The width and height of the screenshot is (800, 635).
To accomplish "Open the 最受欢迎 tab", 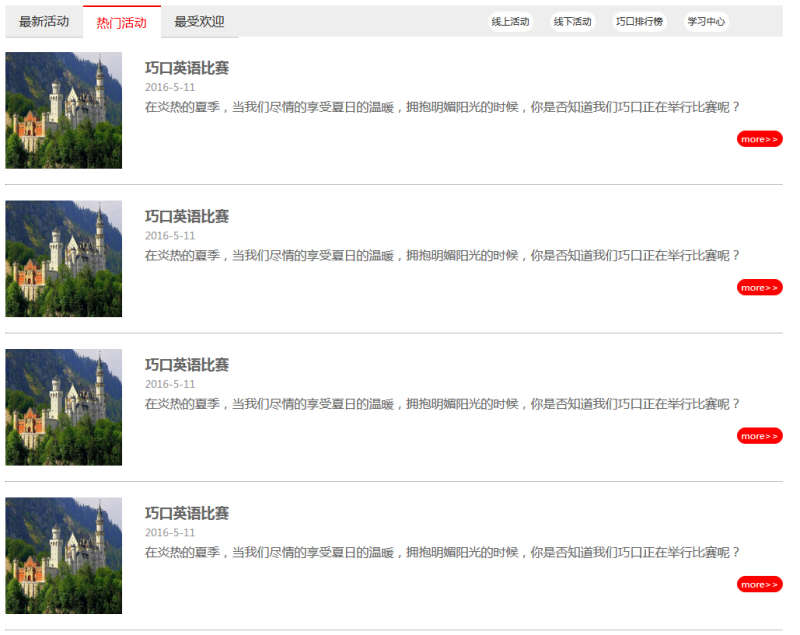I will [198, 21].
